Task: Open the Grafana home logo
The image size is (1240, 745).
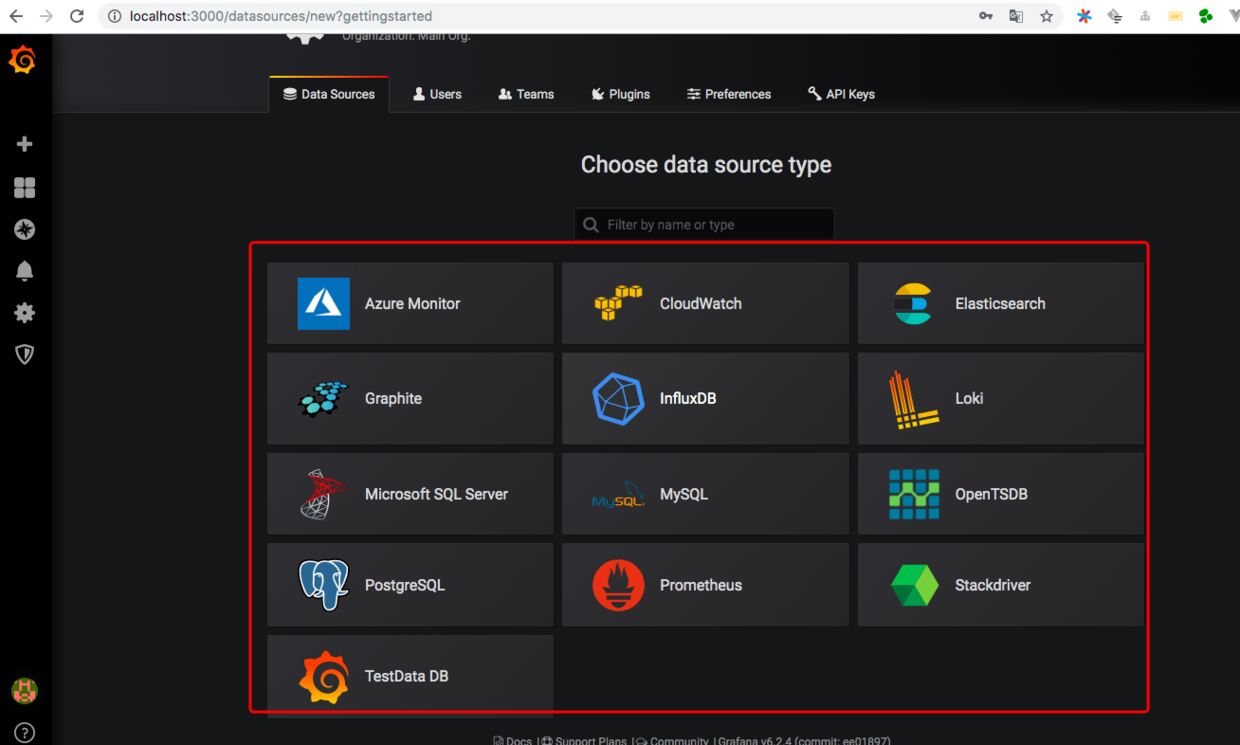Action: (x=23, y=61)
